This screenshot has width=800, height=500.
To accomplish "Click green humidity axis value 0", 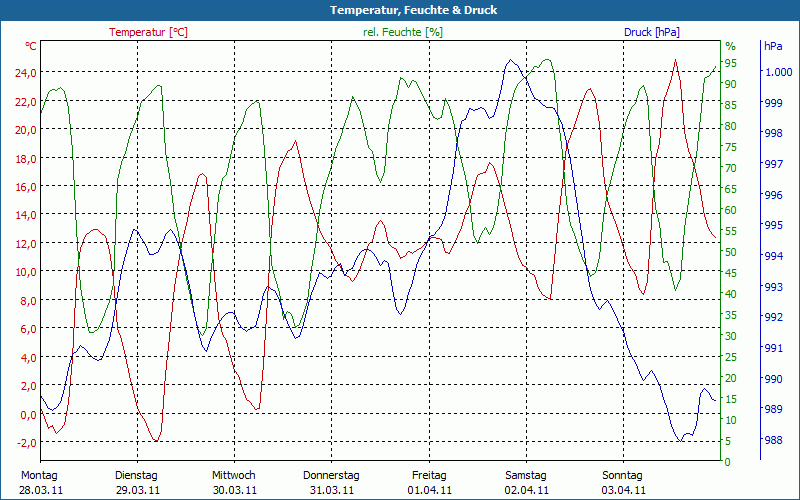I will coord(728,462).
